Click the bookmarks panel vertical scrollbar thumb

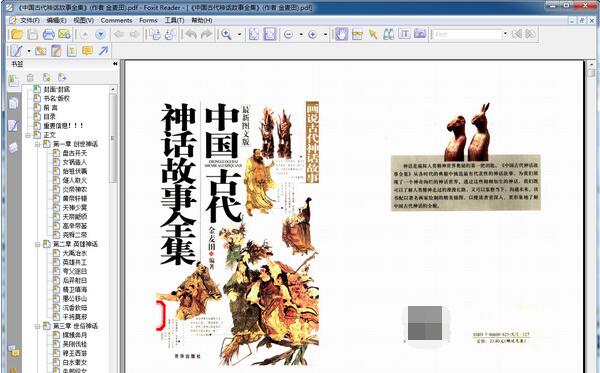[x=113, y=138]
